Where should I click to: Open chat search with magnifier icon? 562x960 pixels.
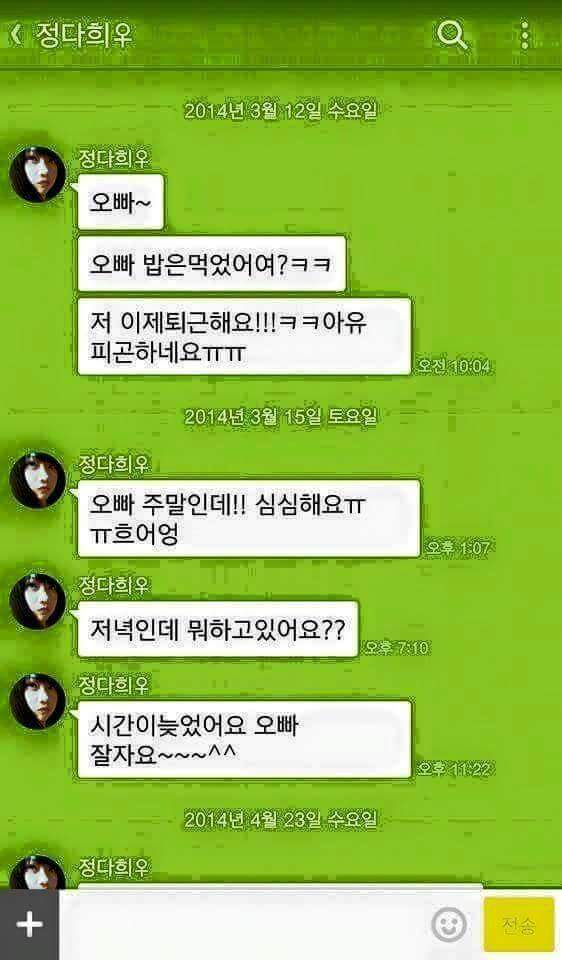(452, 35)
